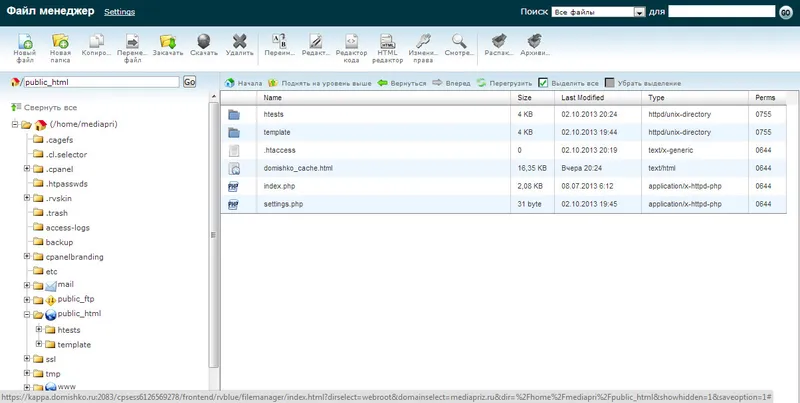Screen dimensions: 800x403
Task: Click the index.php PHP file icon
Action: [x=233, y=187]
